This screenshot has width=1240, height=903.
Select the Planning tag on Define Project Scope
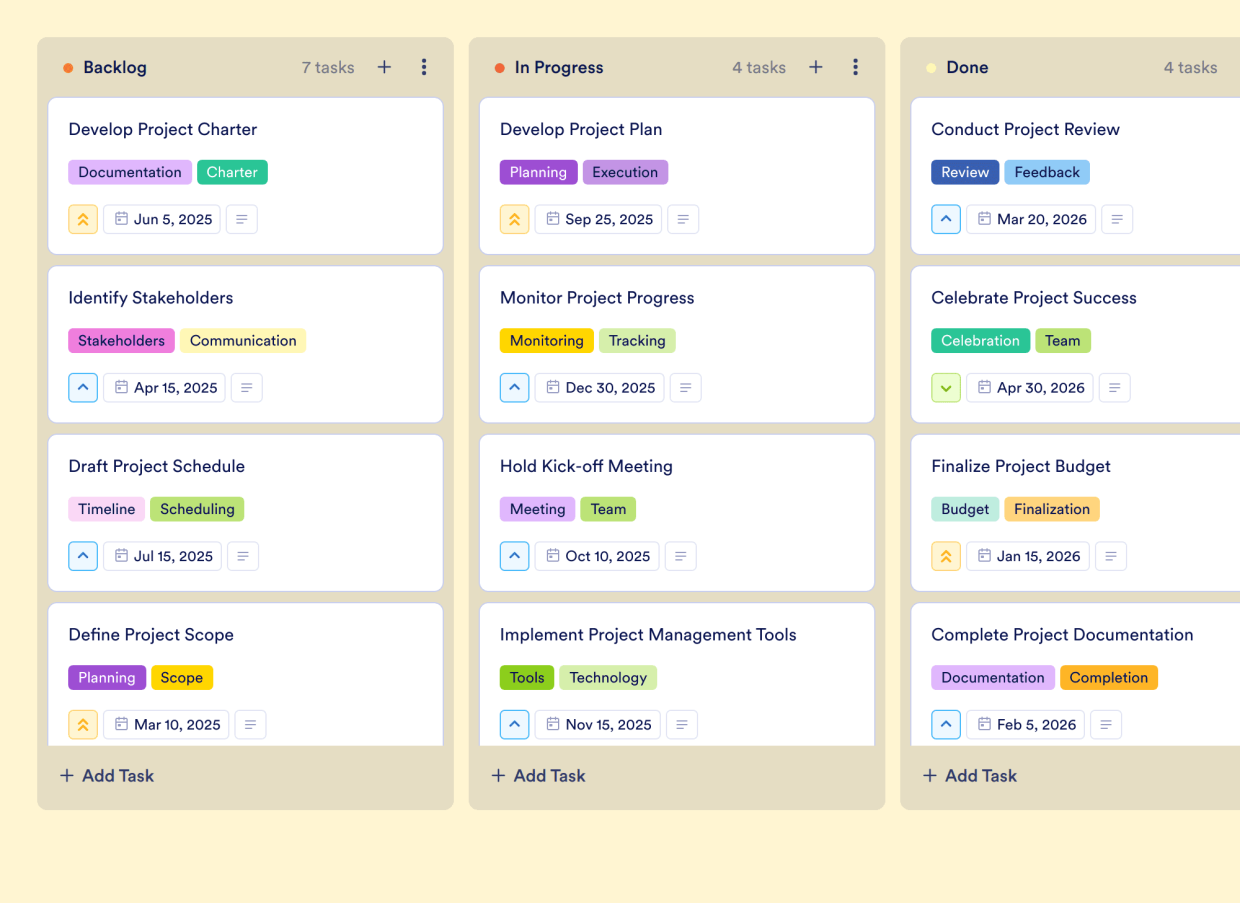(107, 677)
